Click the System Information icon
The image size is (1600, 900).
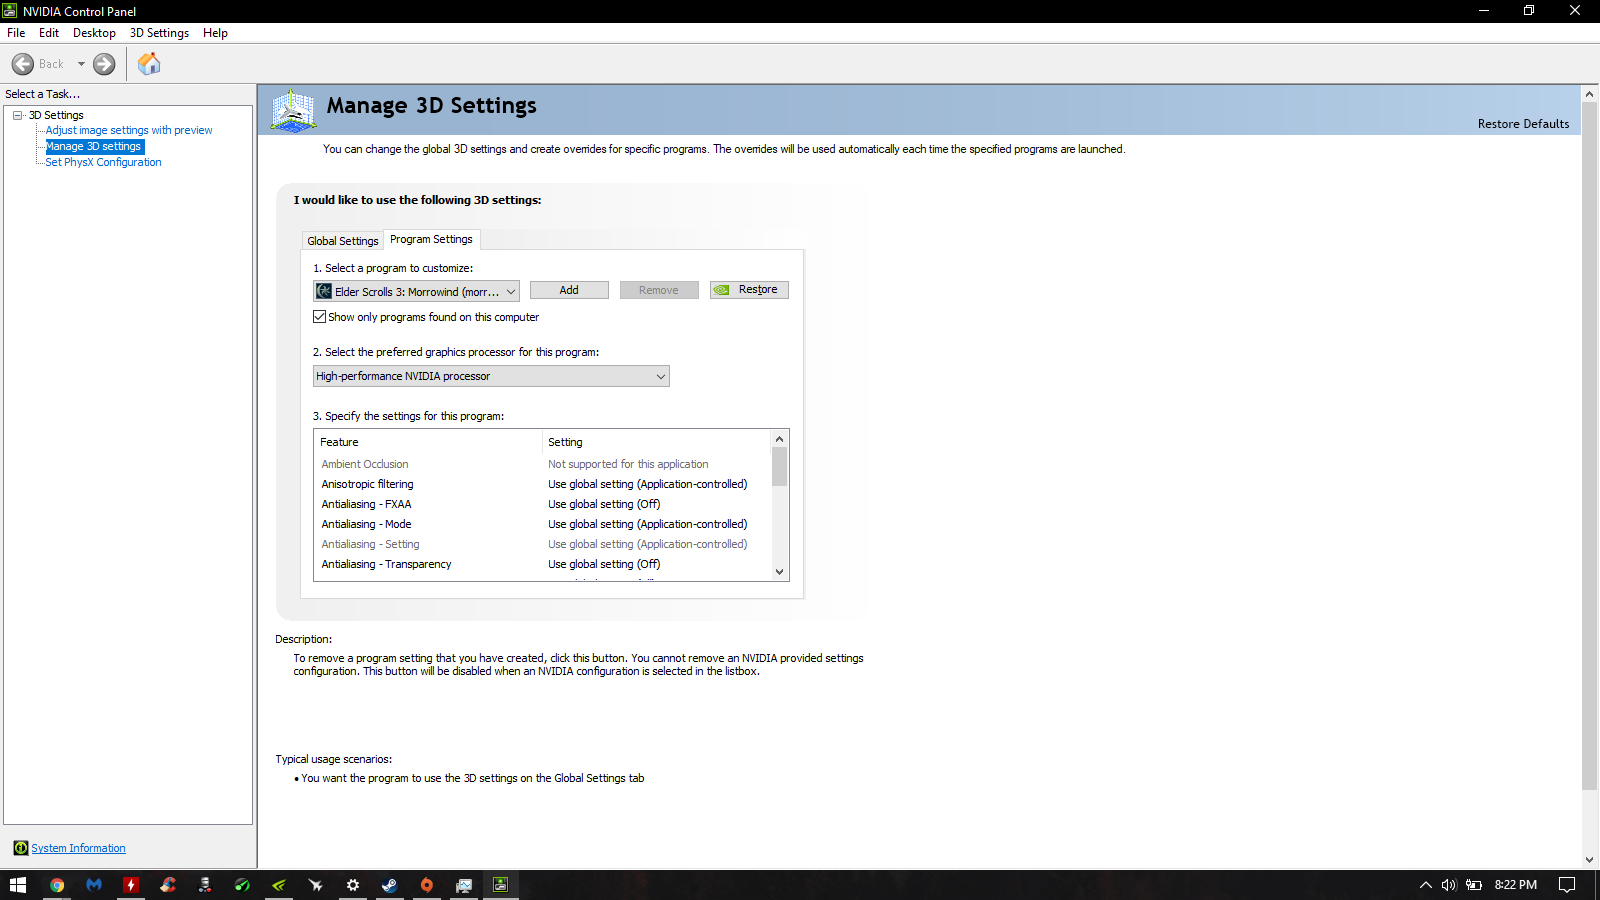pyautogui.click(x=21, y=848)
